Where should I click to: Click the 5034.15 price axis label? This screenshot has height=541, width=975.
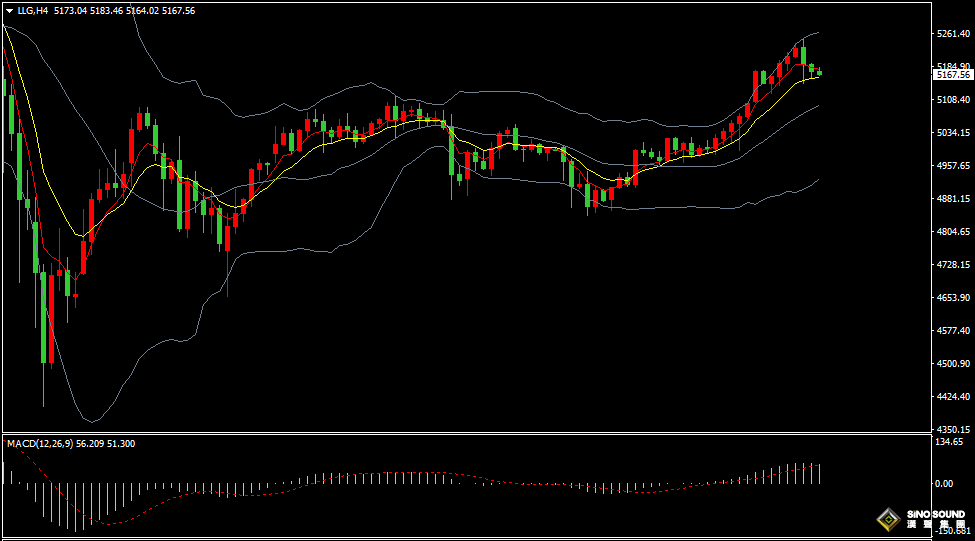pos(951,133)
